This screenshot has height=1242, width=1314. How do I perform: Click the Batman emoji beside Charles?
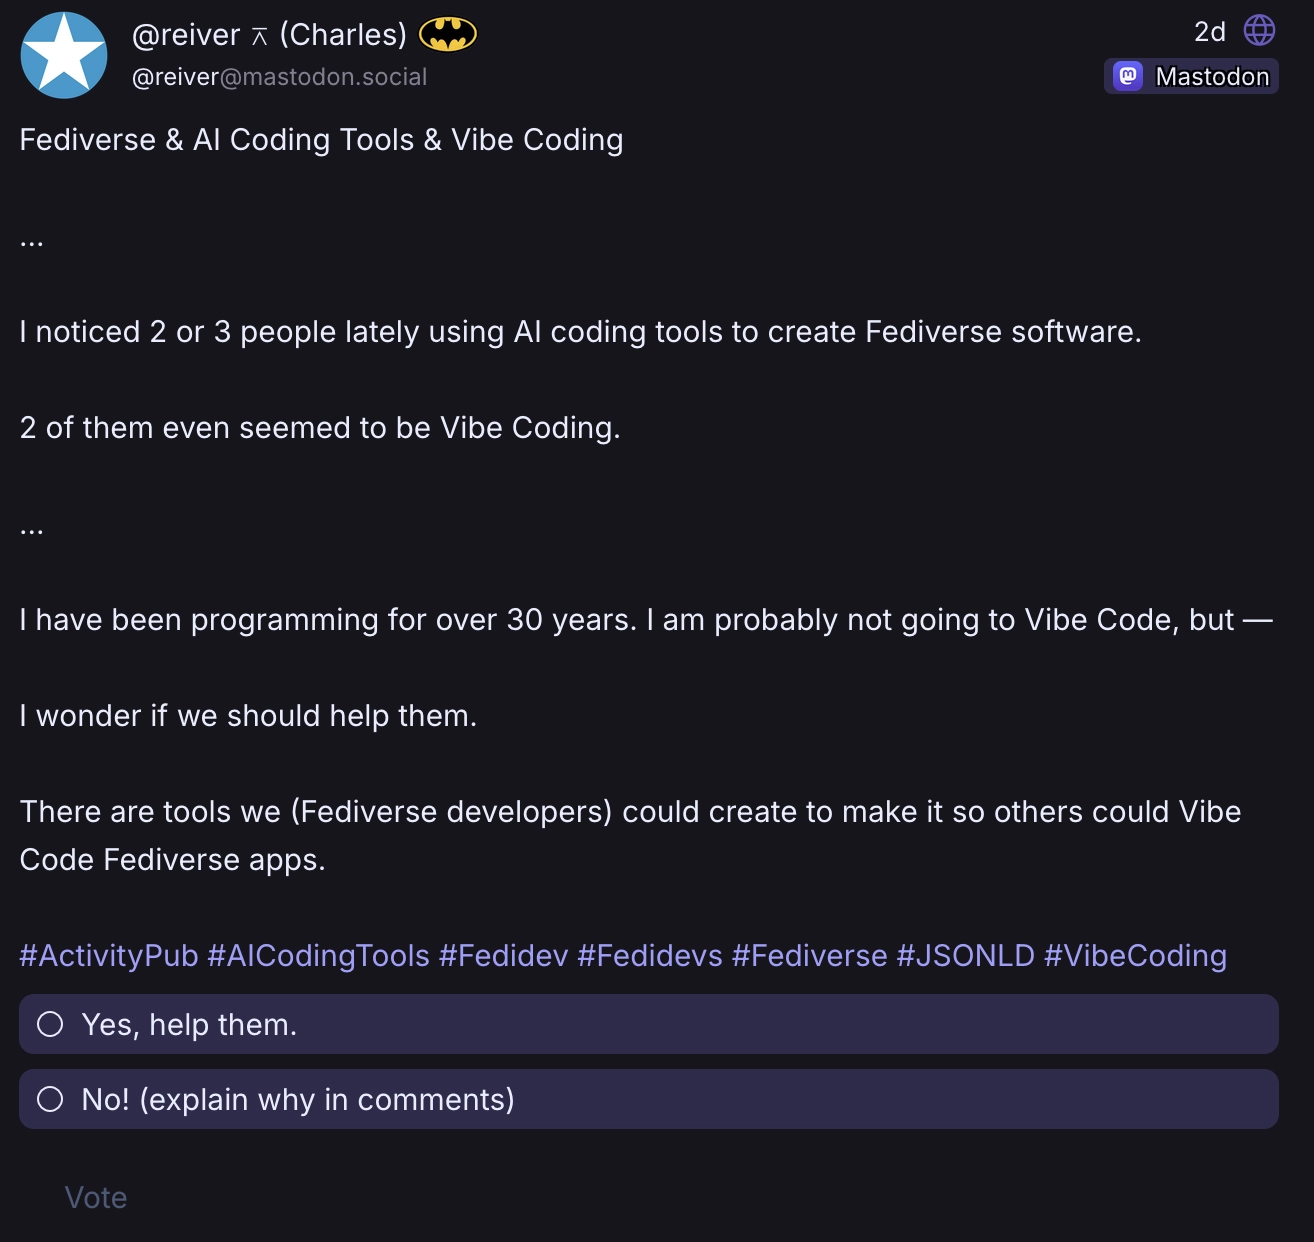[x=447, y=35]
